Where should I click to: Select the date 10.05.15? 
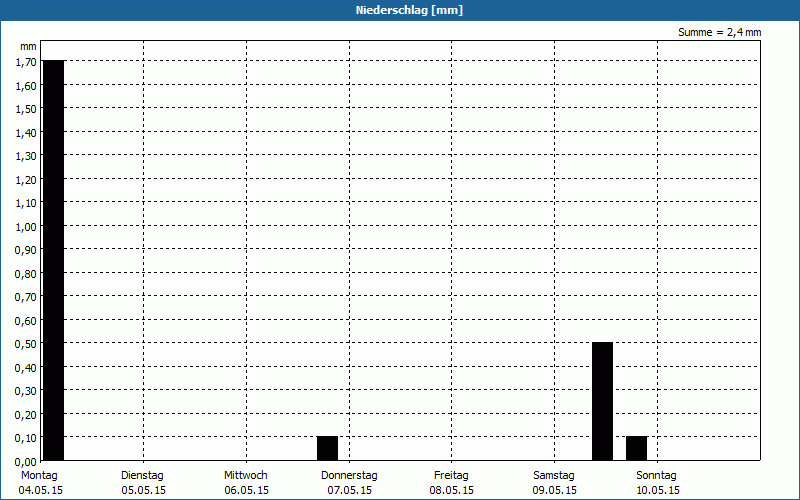point(658,490)
